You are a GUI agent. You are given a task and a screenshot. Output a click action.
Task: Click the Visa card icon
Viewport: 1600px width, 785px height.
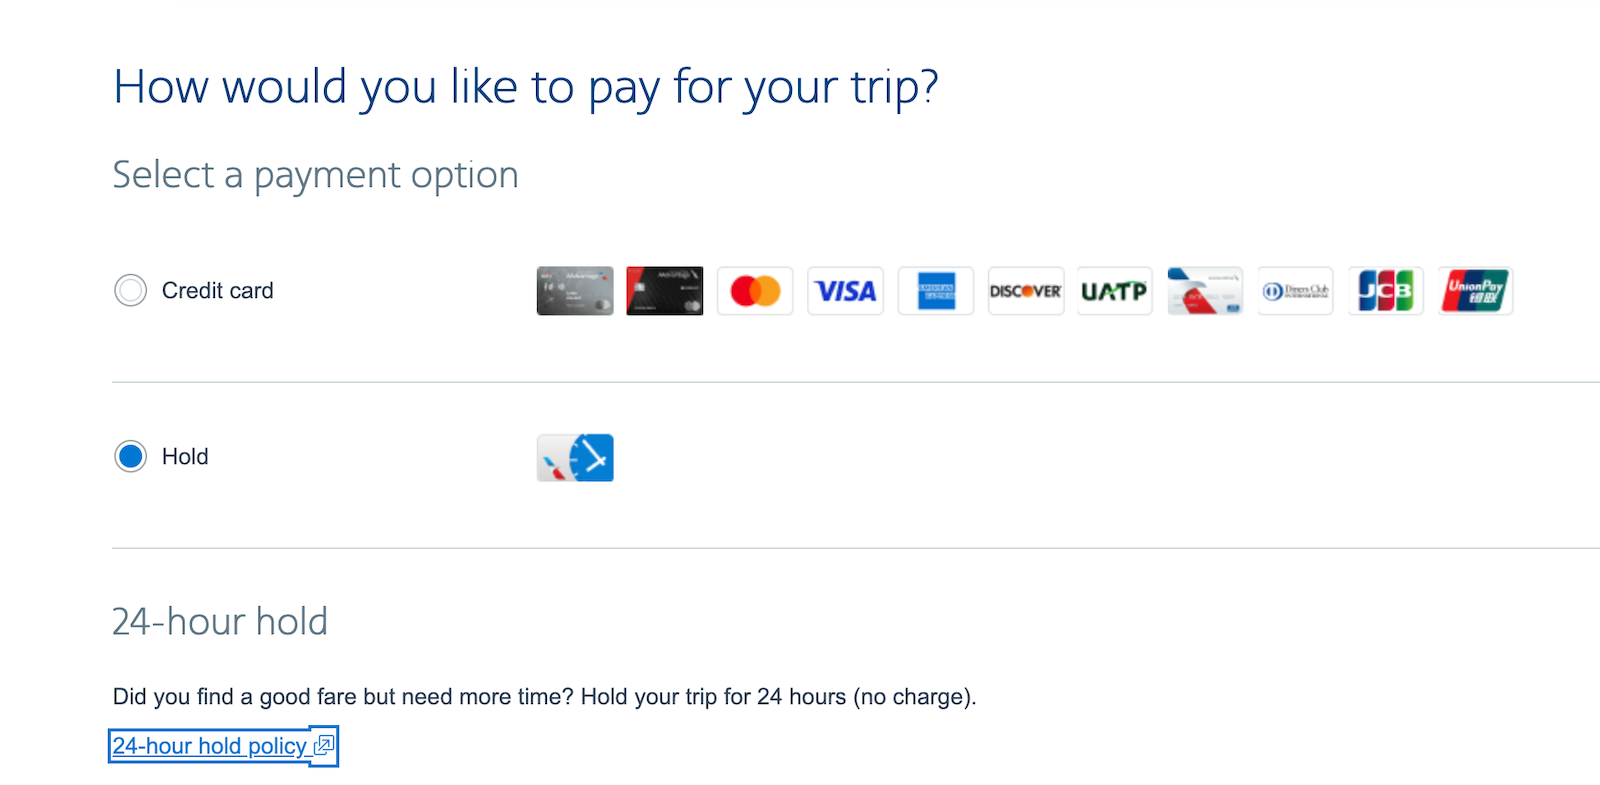845,290
